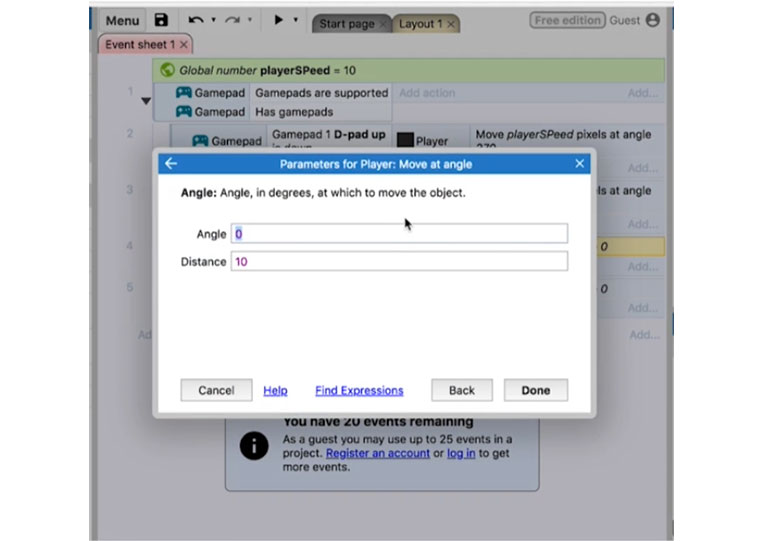Click into the Angle input field

[399, 234]
